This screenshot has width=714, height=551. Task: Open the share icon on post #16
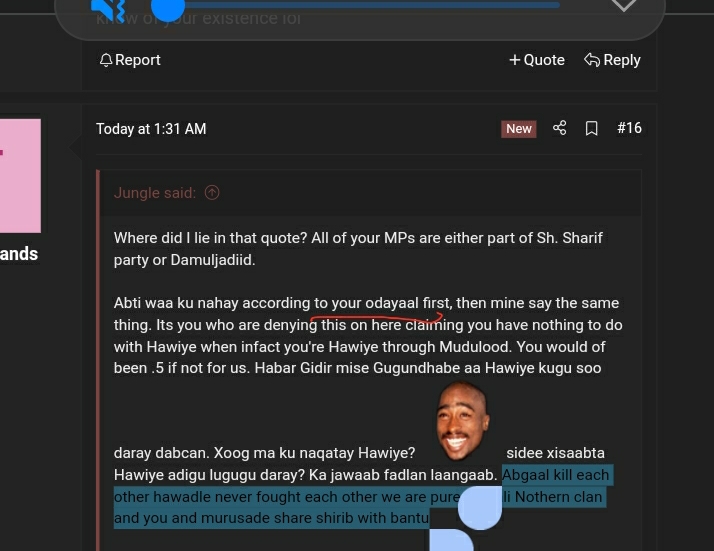560,128
